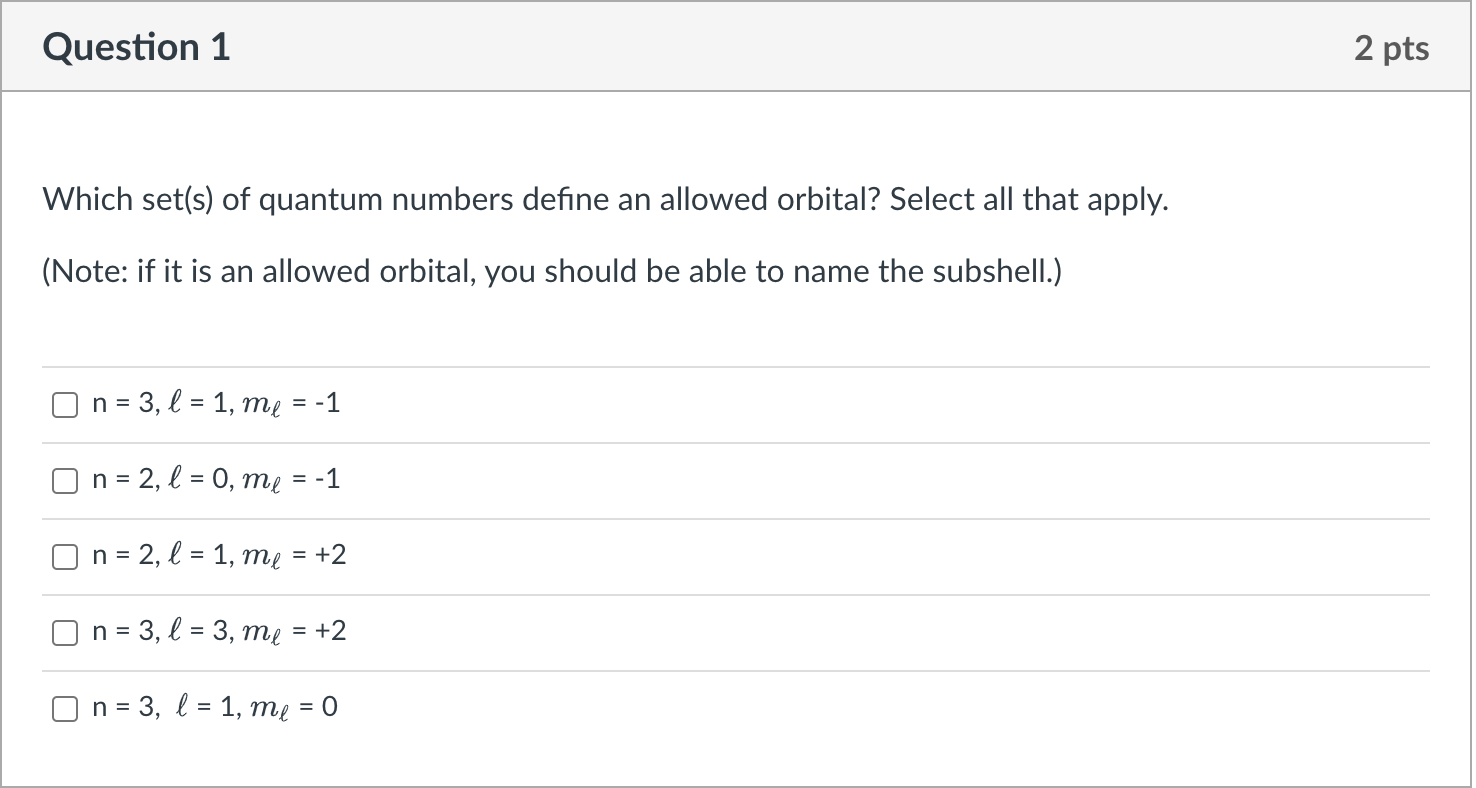Check the n = 3, ℓ = 1, mℓ = -1 checkbox
The width and height of the screenshot is (1476, 788).
pos(65,405)
